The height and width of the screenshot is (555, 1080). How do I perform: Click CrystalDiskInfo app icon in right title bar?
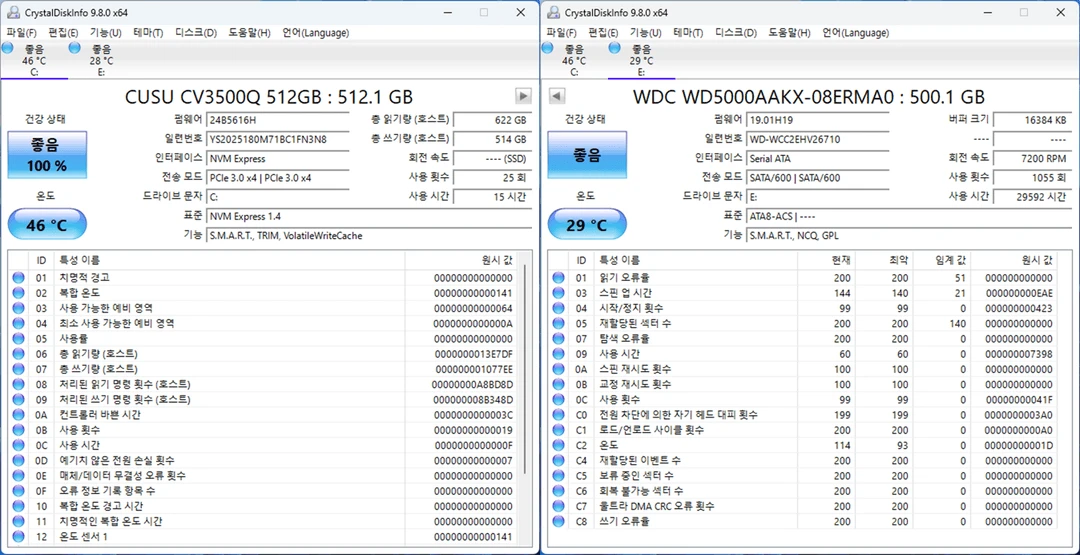tap(551, 12)
